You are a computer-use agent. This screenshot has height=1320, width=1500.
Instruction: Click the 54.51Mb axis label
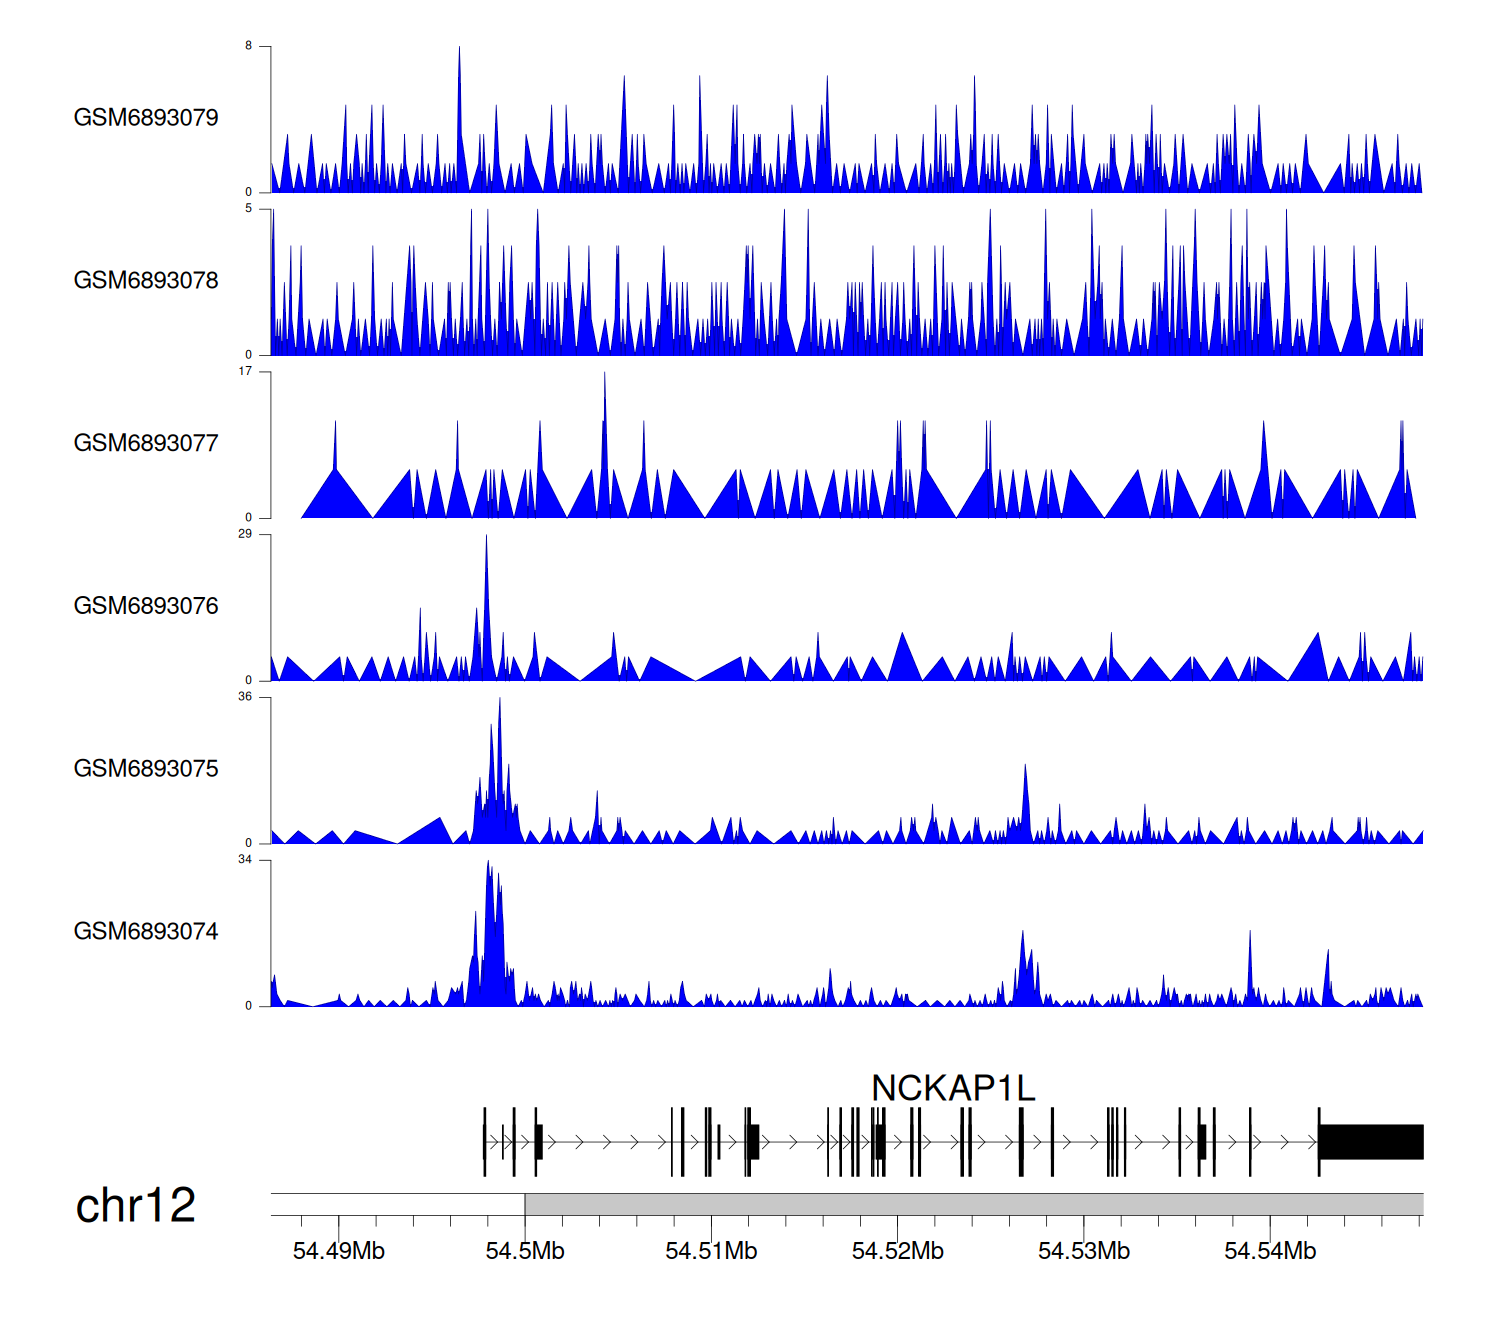(711, 1251)
